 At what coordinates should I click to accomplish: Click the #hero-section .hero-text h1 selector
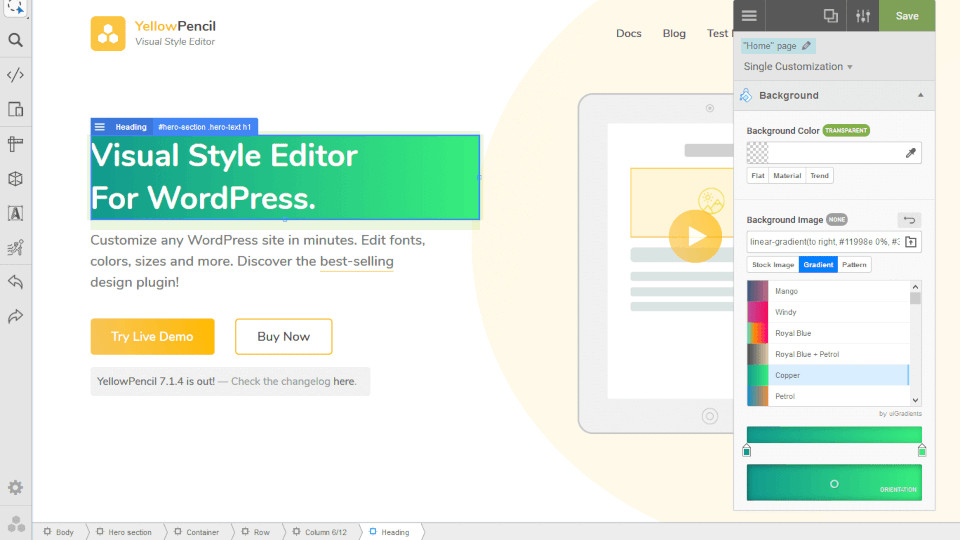(204, 127)
